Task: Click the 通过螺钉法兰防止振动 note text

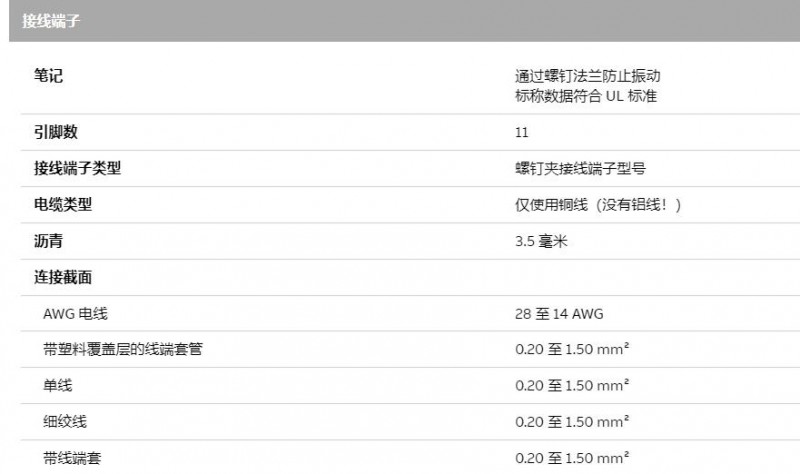Action: coord(588,77)
